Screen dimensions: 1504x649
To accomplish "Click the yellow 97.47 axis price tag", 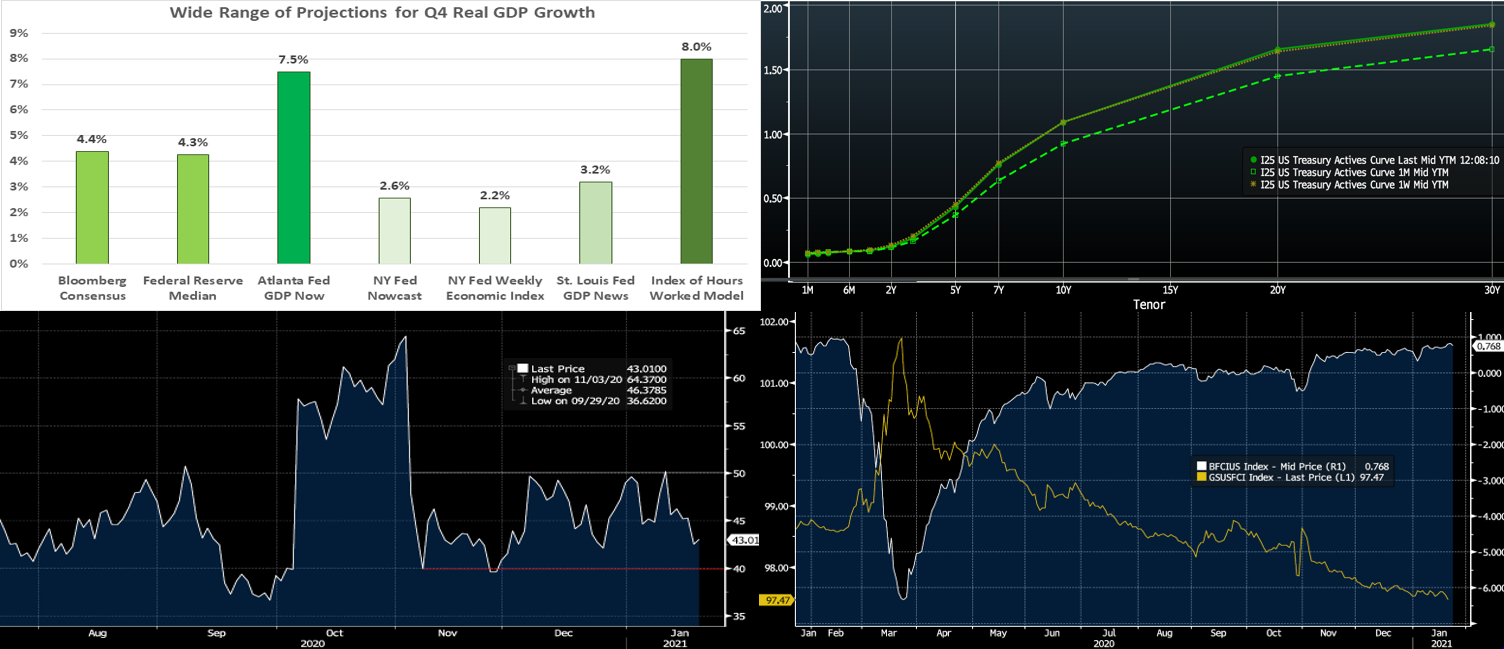I will [x=775, y=600].
